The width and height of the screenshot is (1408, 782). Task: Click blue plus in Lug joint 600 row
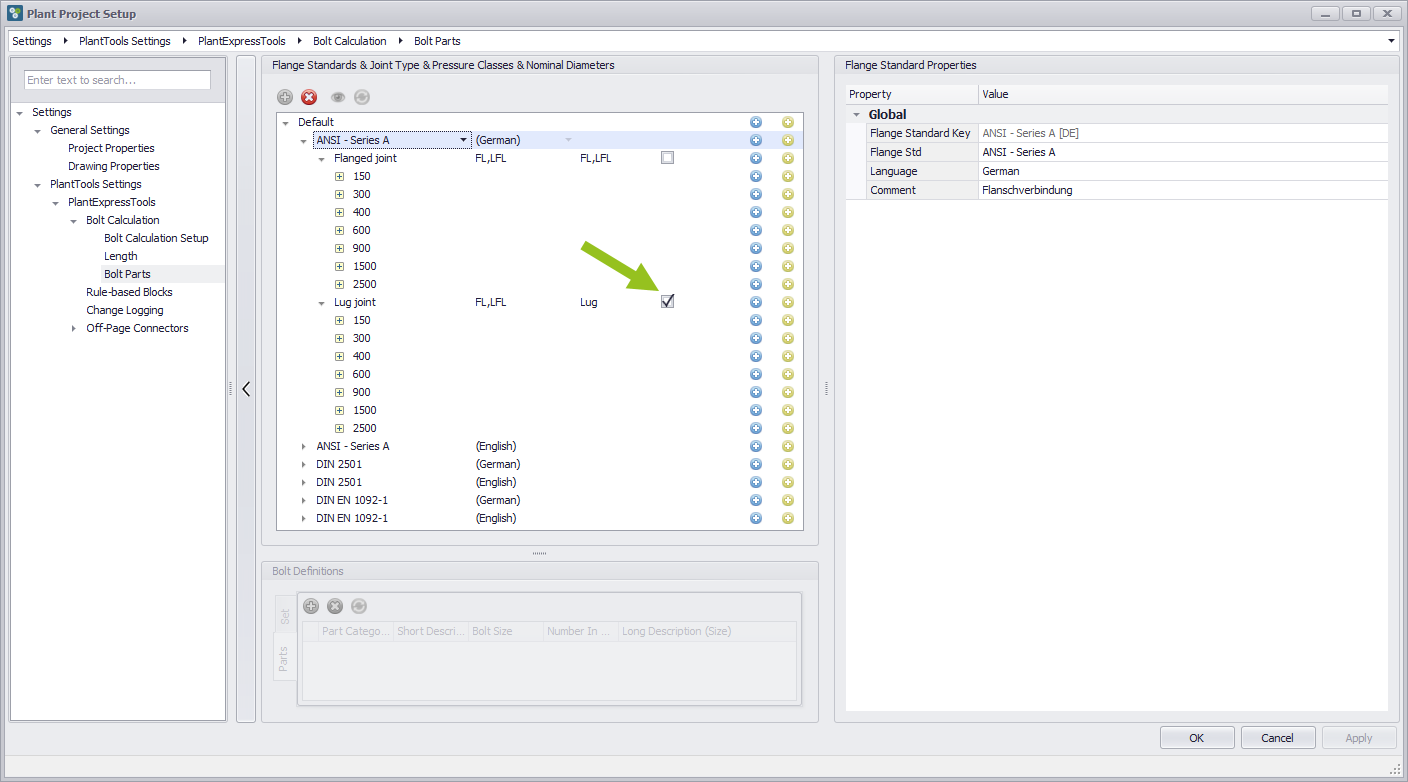click(x=756, y=374)
